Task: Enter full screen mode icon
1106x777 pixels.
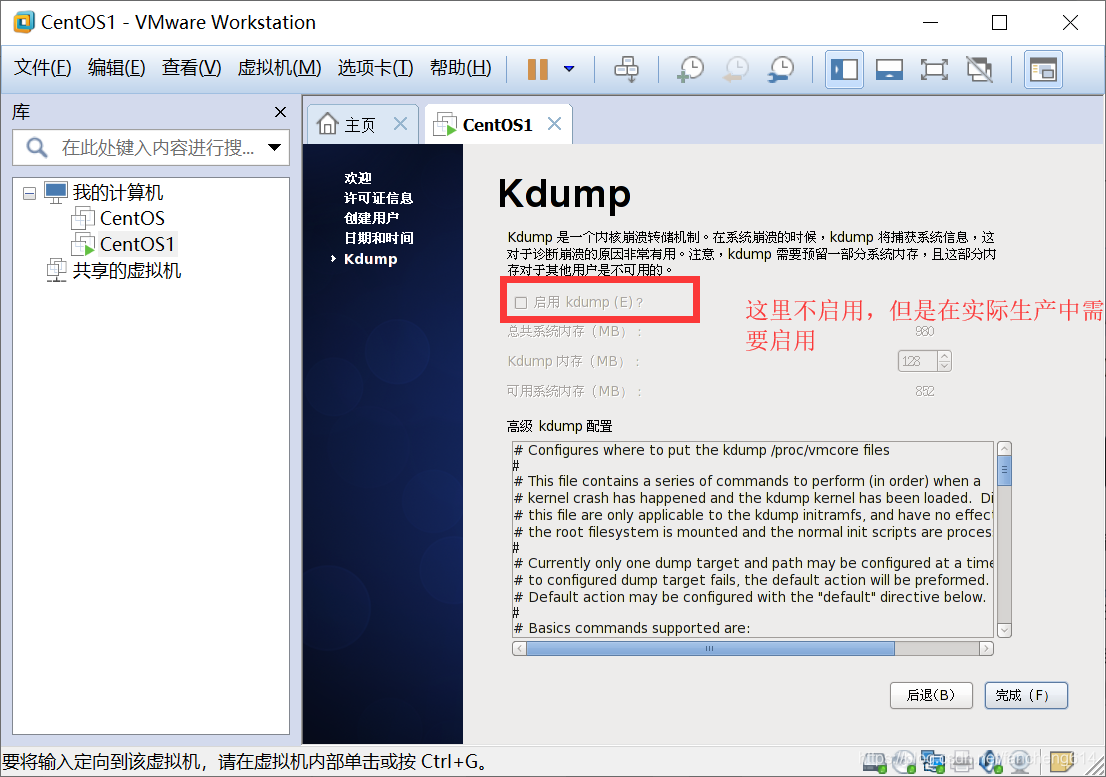Action: 934,69
